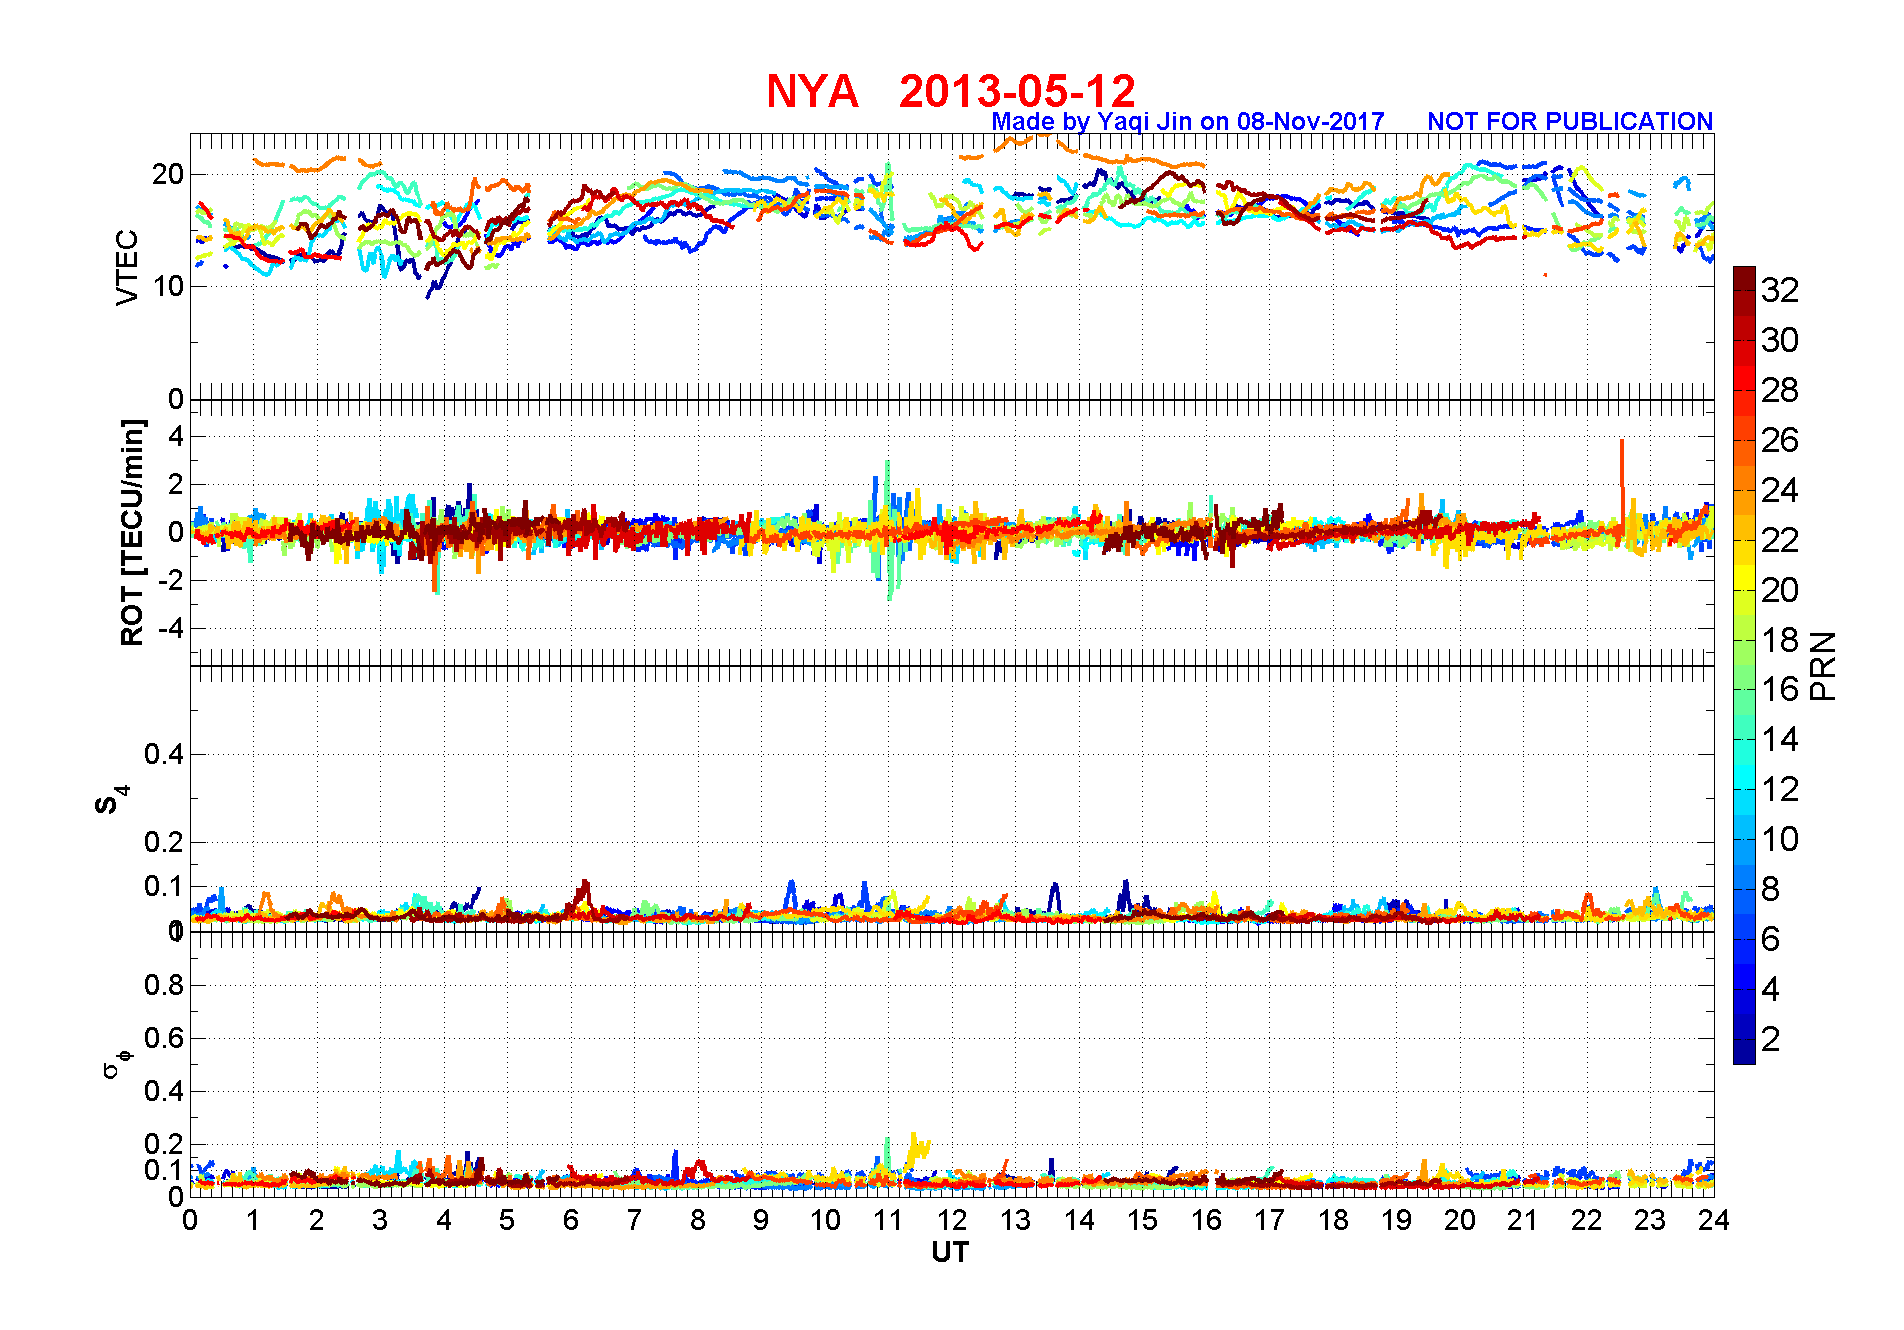
Task: Click the "20" tick on the VTEC axis
Action: (168, 174)
